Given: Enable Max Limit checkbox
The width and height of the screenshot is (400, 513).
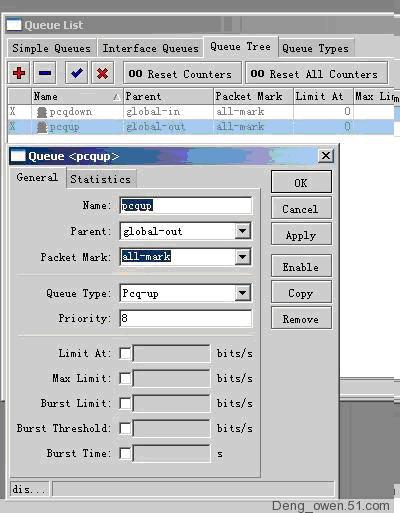Looking at the screenshot, I should (125, 378).
